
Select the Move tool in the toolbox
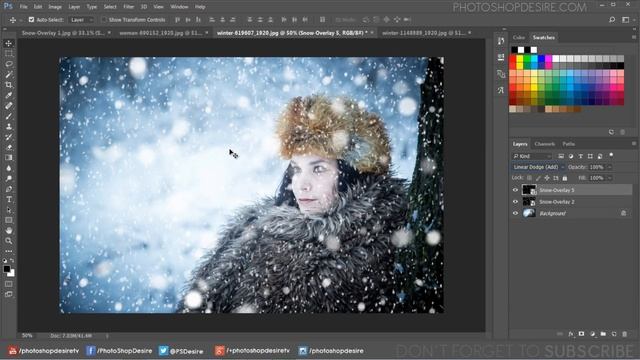9,43
